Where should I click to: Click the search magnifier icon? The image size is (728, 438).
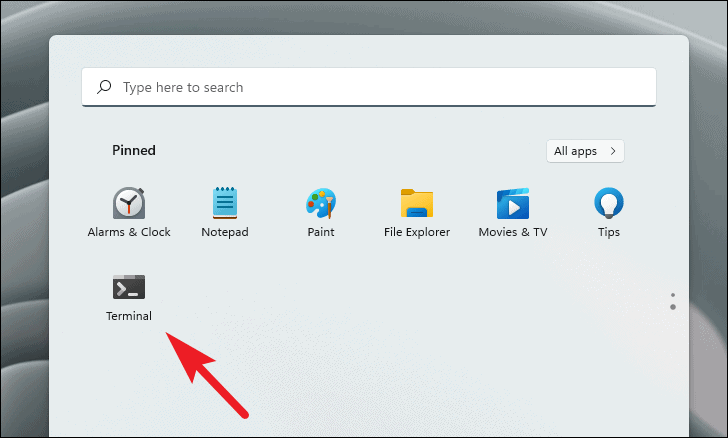(x=104, y=87)
